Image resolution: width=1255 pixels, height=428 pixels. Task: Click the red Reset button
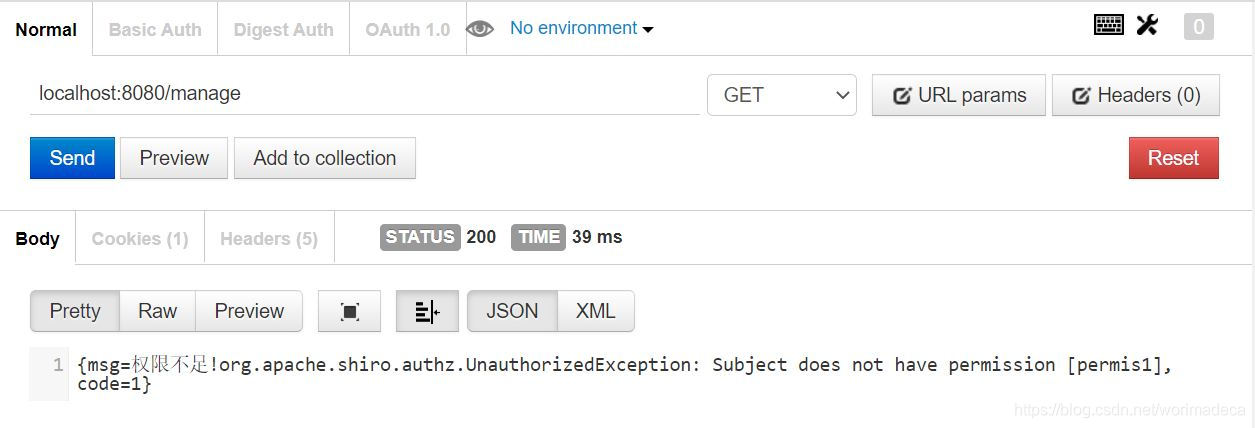(1173, 158)
